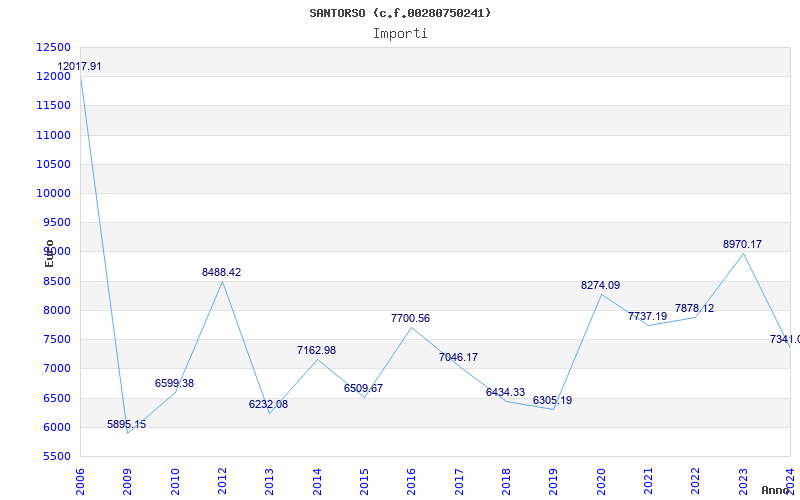
Task: Click the 12000 y-axis tick label
Action: 54,77
